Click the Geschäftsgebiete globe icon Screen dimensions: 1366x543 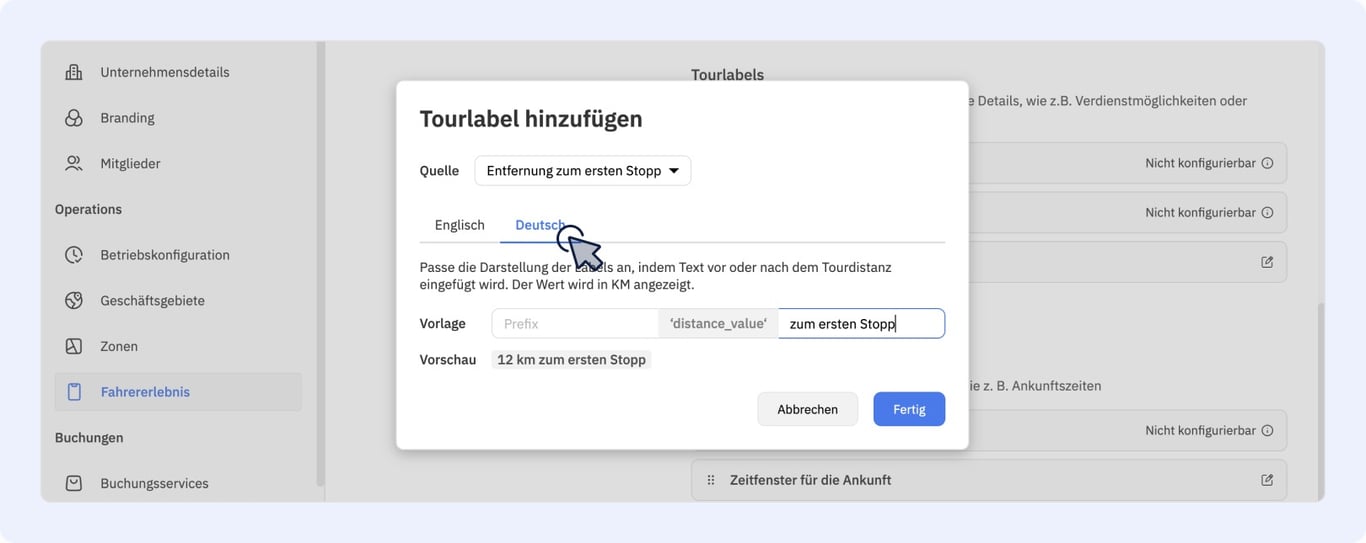74,300
